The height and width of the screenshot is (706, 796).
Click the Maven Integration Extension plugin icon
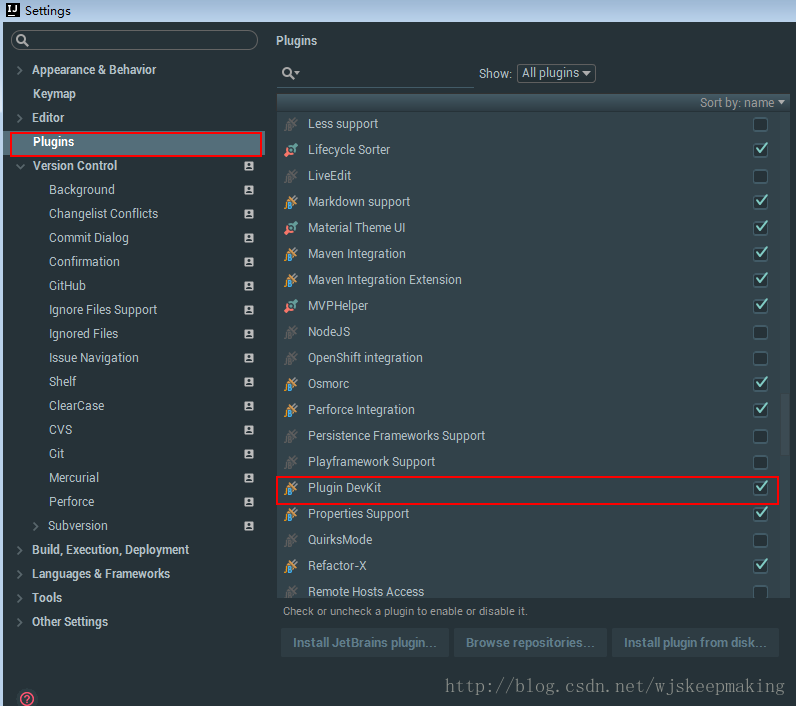[x=291, y=280]
